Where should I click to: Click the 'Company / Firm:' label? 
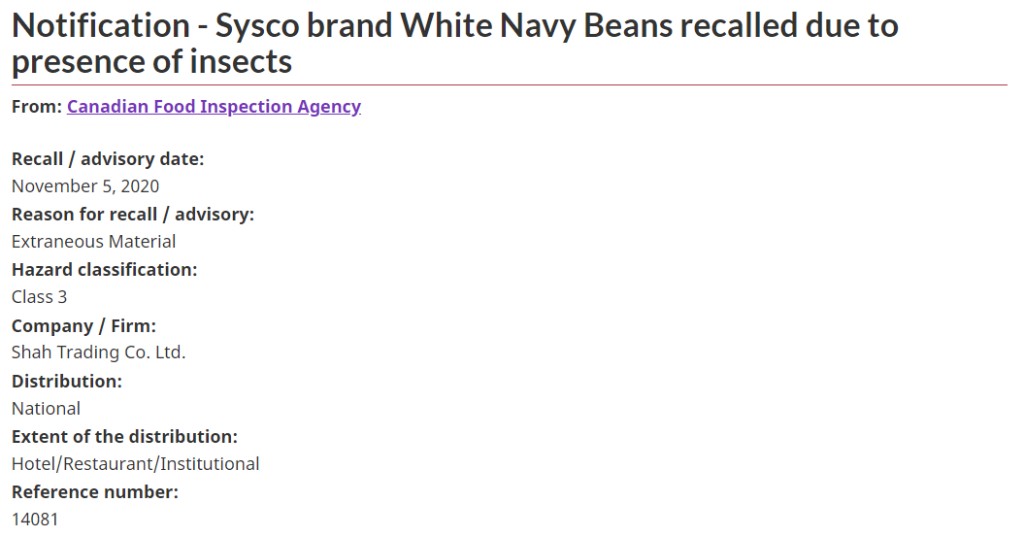84,326
